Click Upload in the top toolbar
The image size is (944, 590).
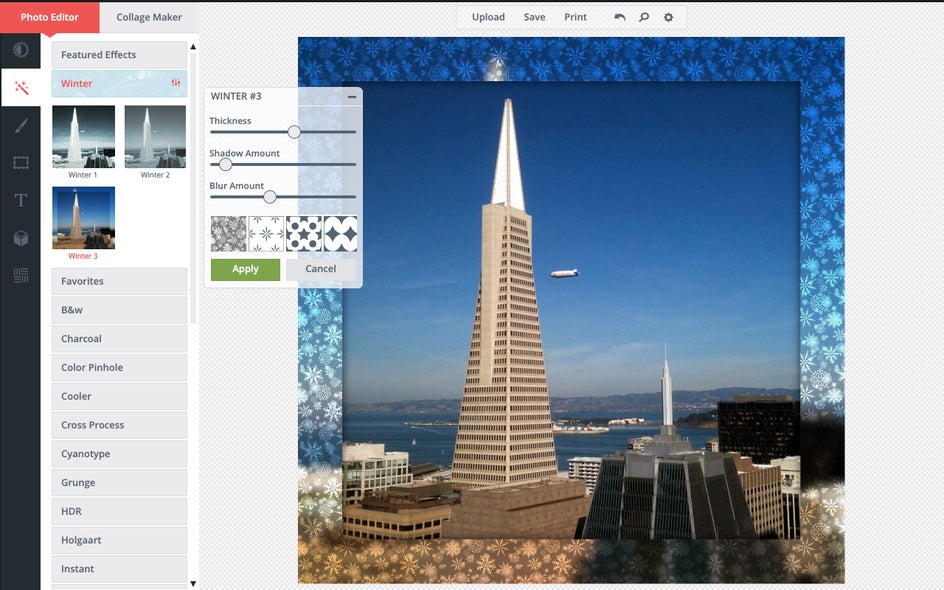pos(488,17)
